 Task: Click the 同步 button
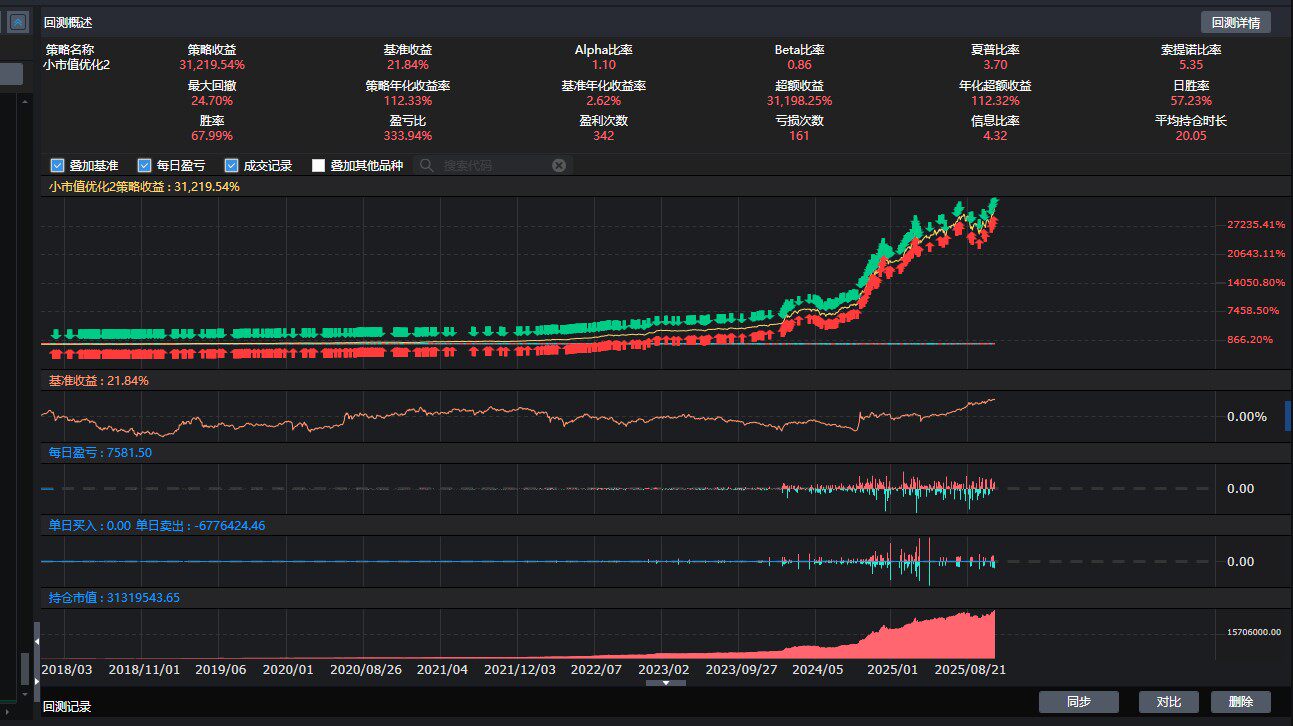(1079, 702)
